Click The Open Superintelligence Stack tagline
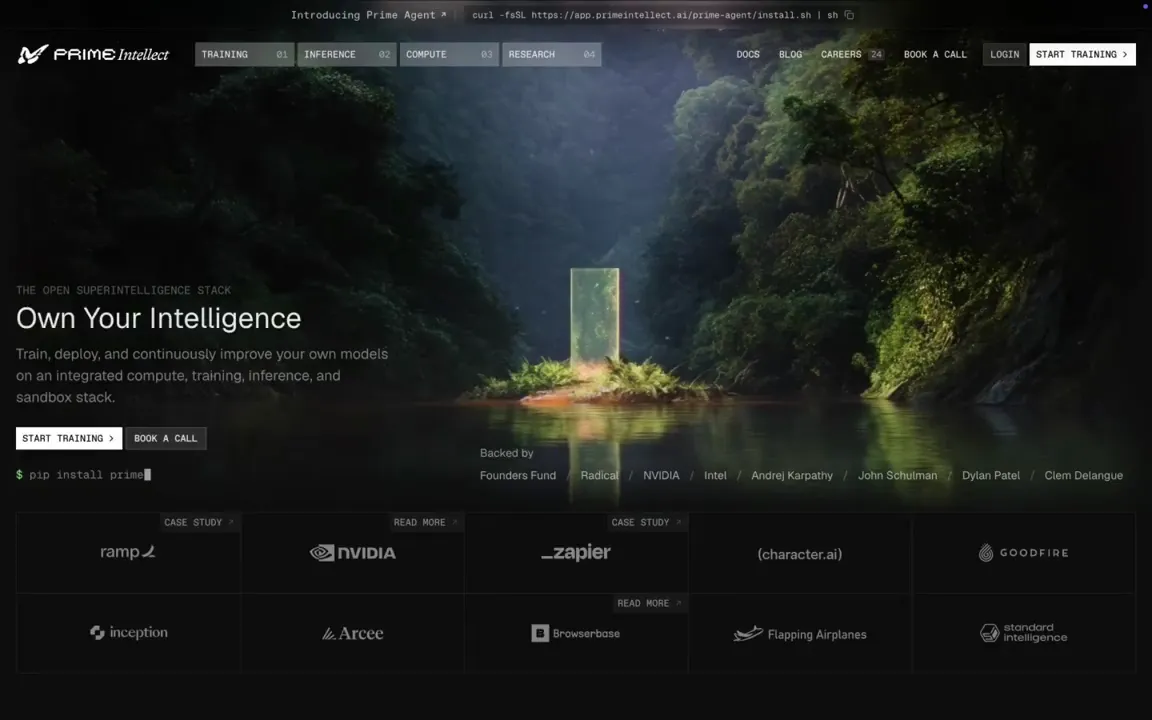The height and width of the screenshot is (720, 1152). 123,290
